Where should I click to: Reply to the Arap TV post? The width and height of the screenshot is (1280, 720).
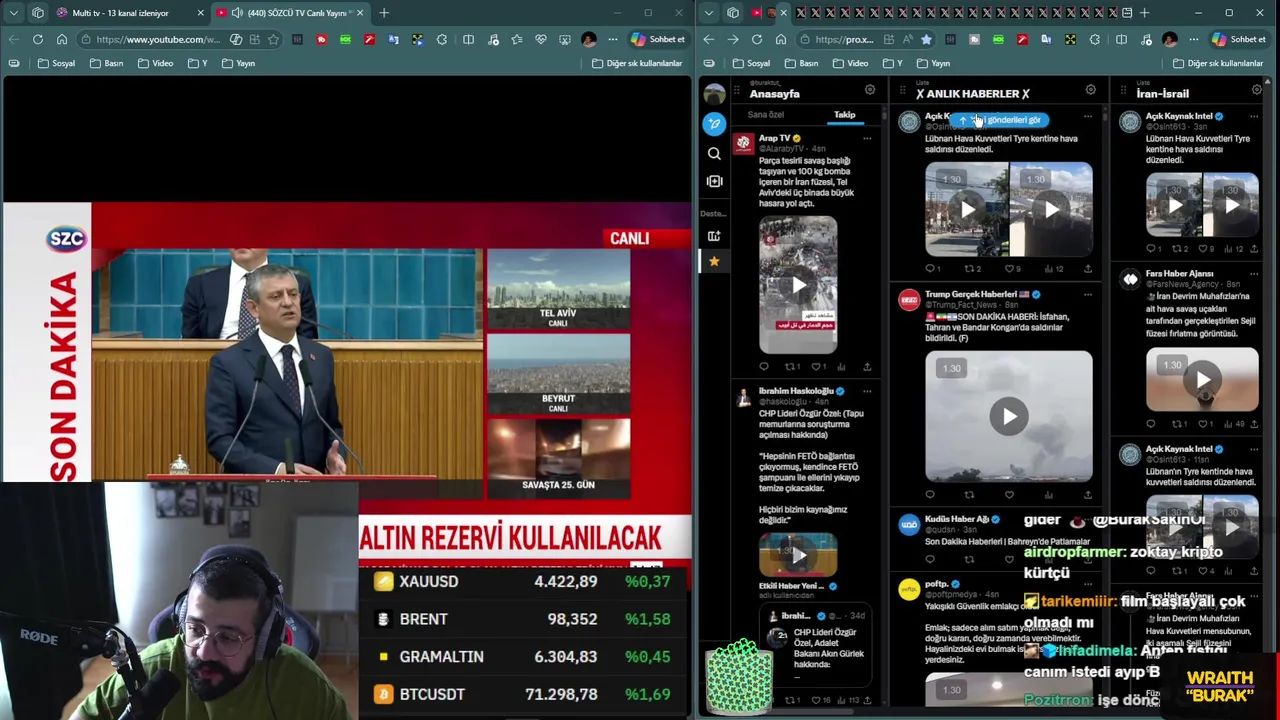(764, 366)
